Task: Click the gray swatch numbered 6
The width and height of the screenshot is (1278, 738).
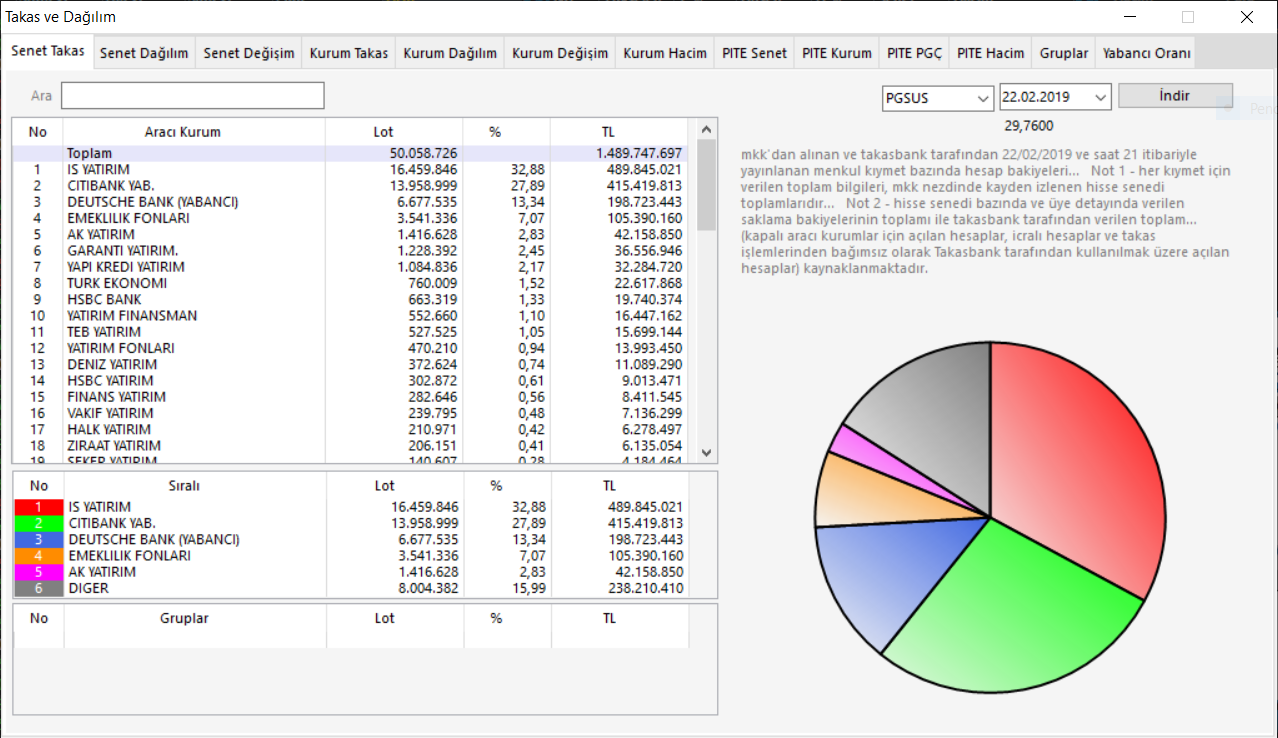Action: [x=38, y=588]
